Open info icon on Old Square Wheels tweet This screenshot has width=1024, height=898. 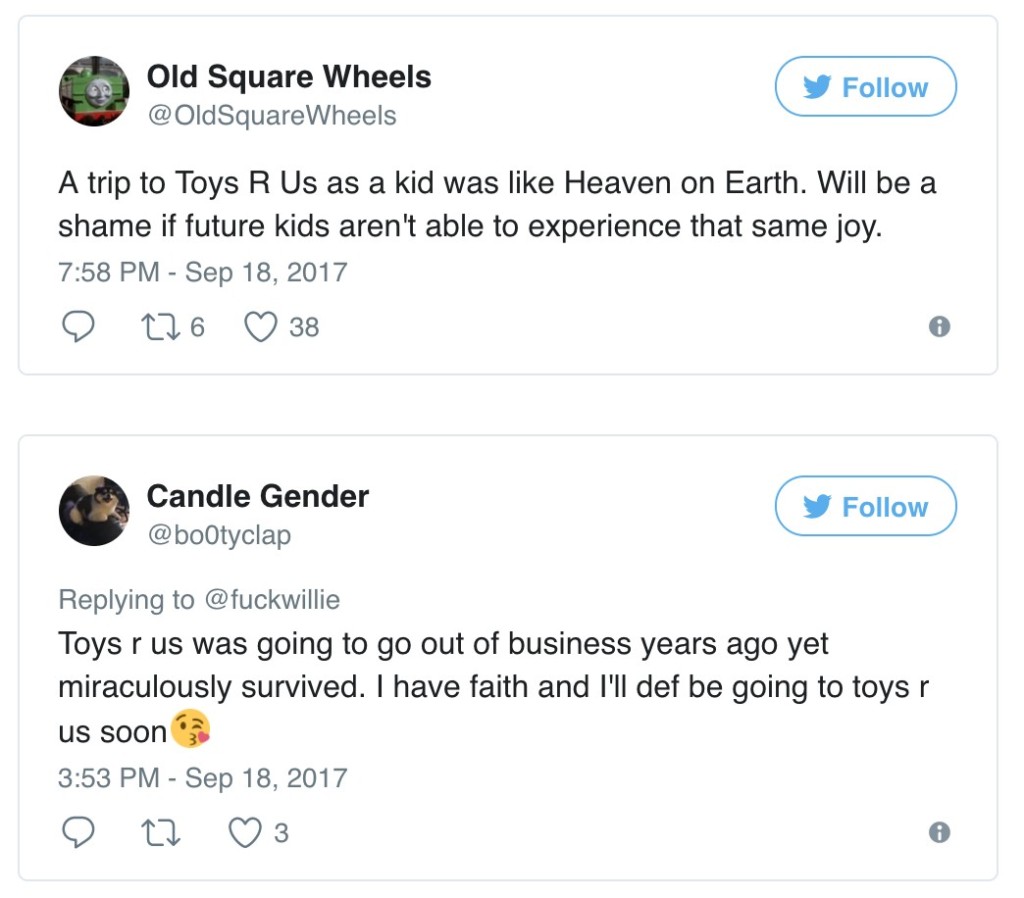939,327
